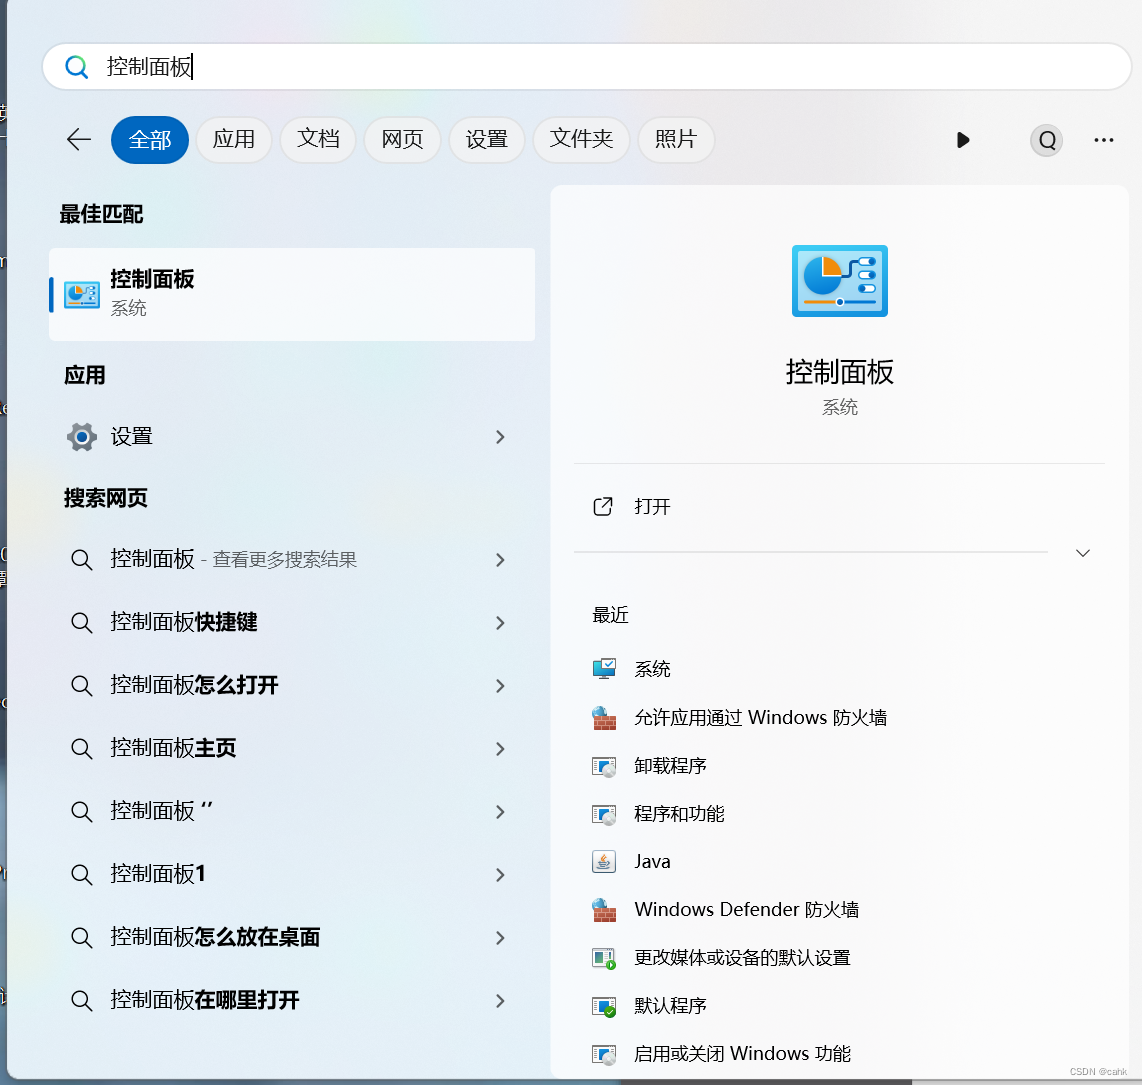Click the Java coffee cup icon
The height and width of the screenshot is (1085, 1142).
point(604,861)
